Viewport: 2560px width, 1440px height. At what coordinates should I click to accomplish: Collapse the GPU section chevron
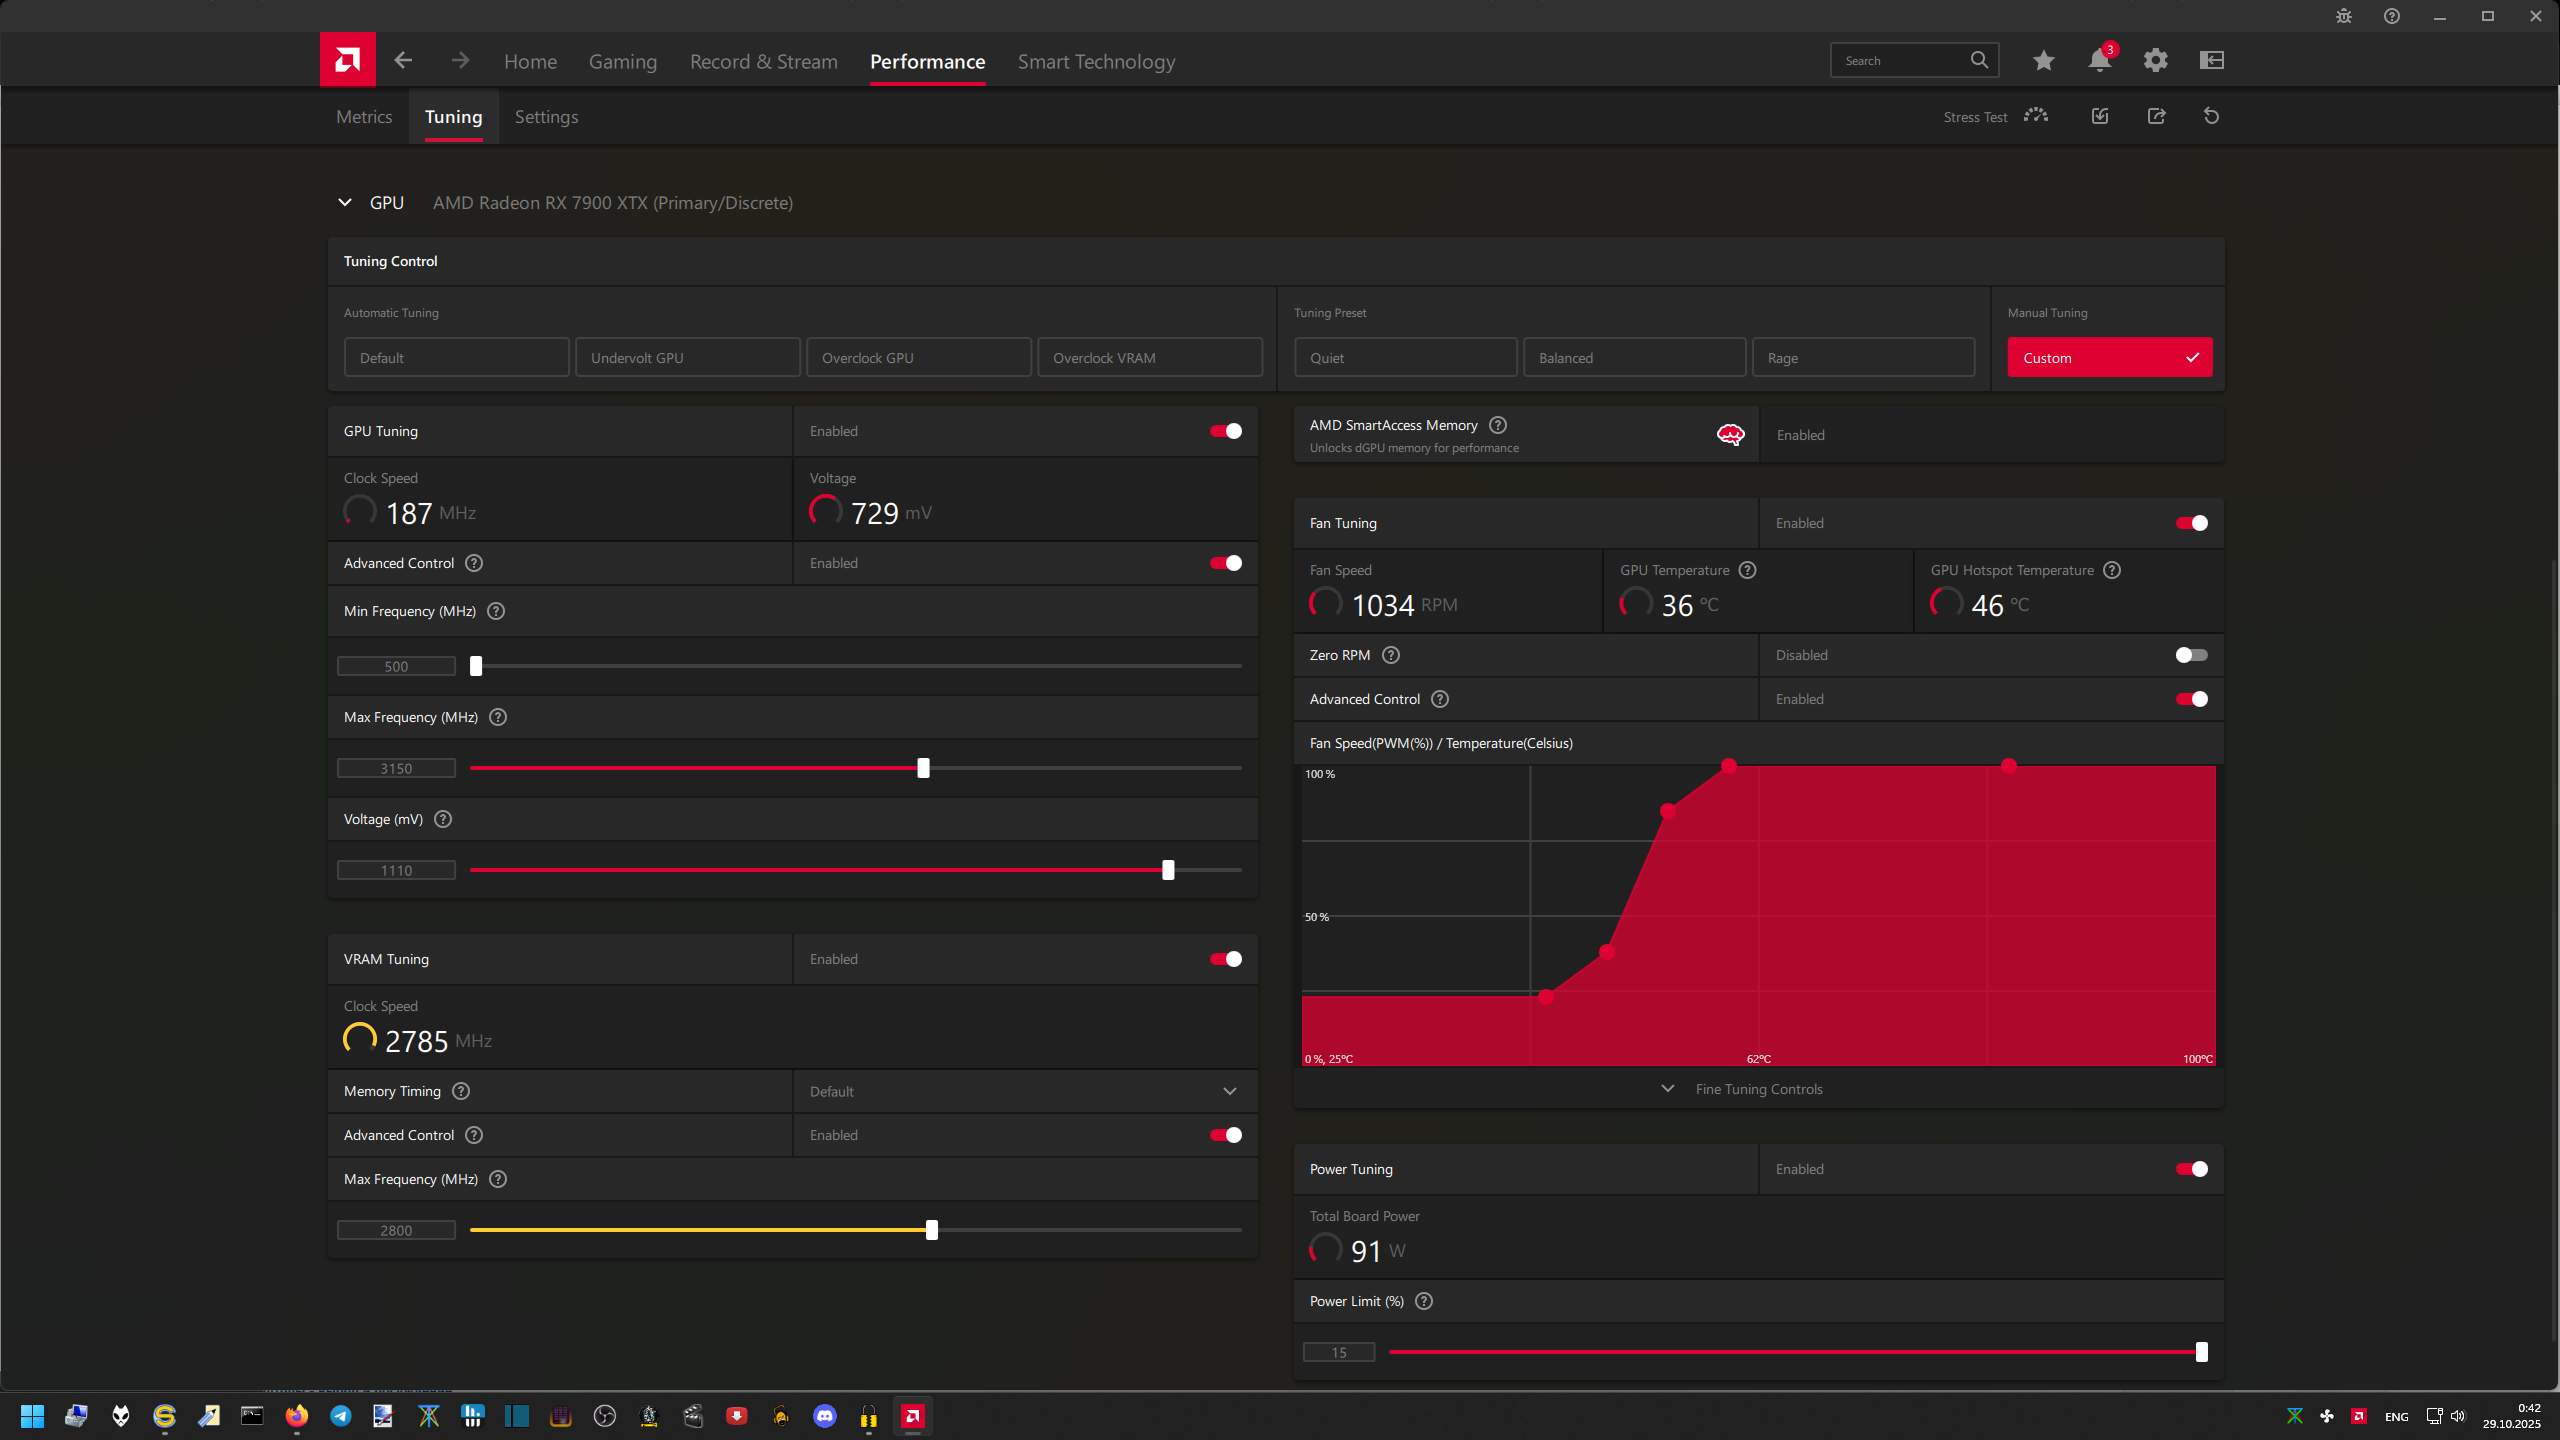point(345,203)
